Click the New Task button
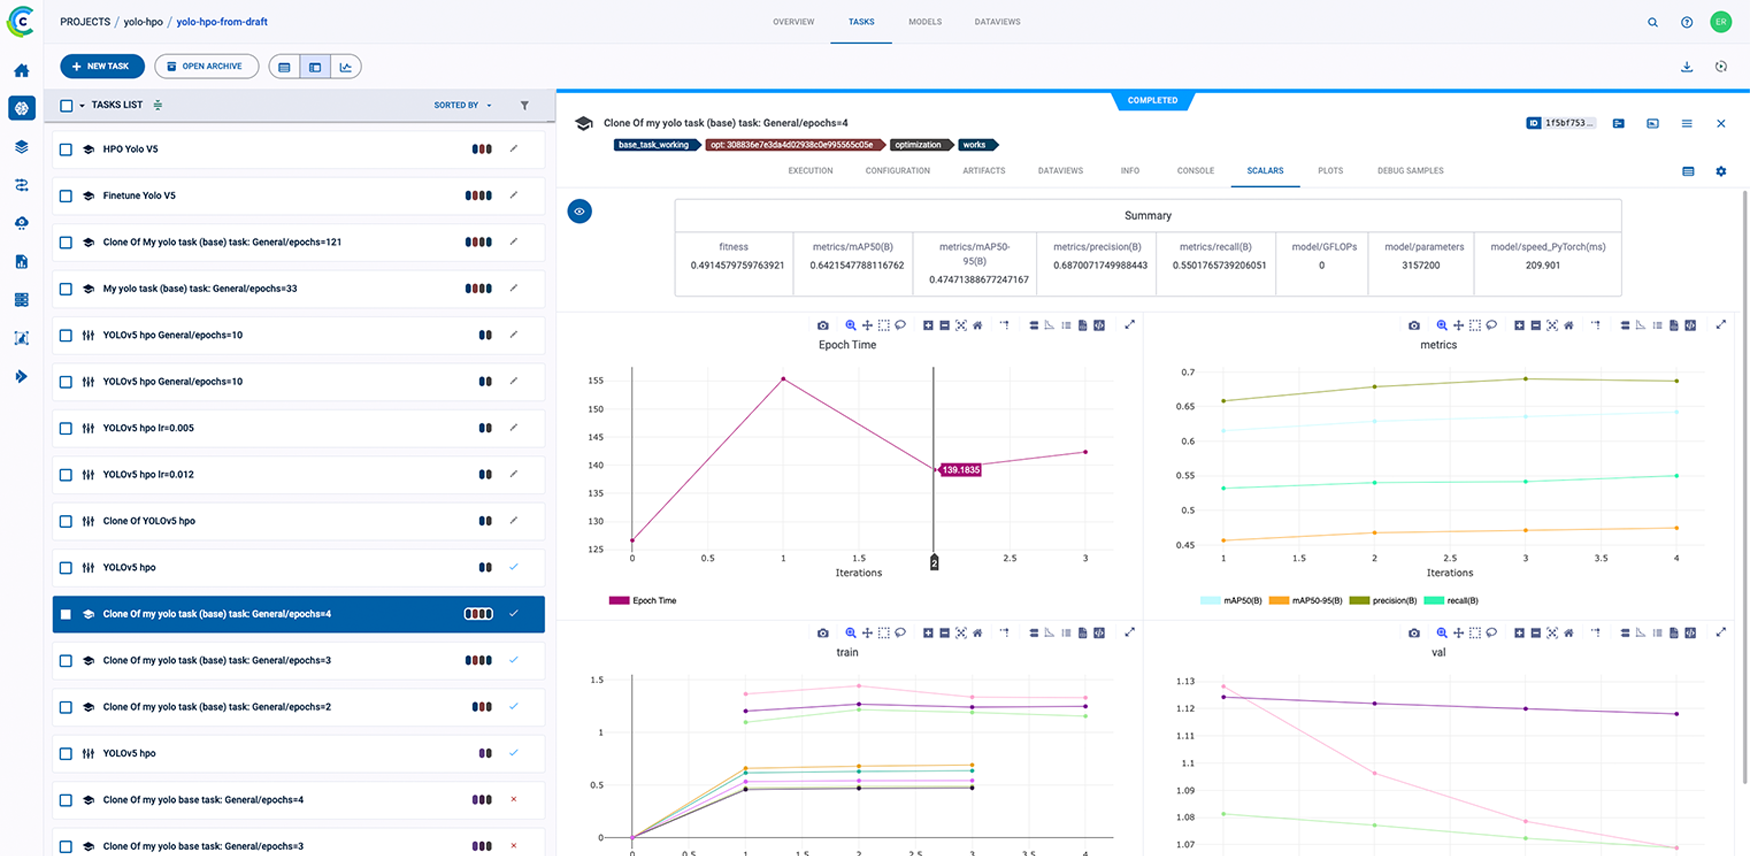This screenshot has height=856, width=1750. (x=102, y=66)
